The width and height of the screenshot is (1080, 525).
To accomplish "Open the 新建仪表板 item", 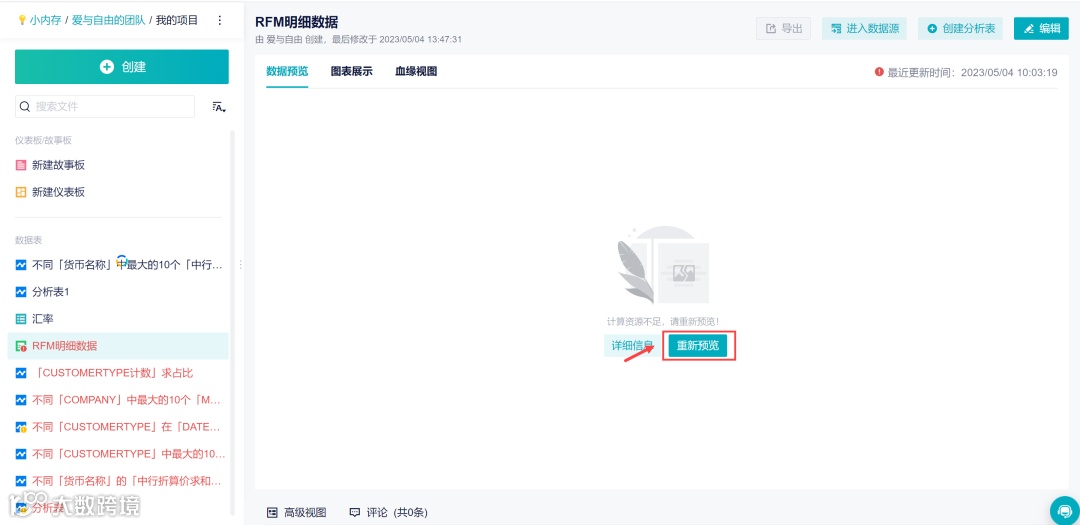I will click(59, 192).
